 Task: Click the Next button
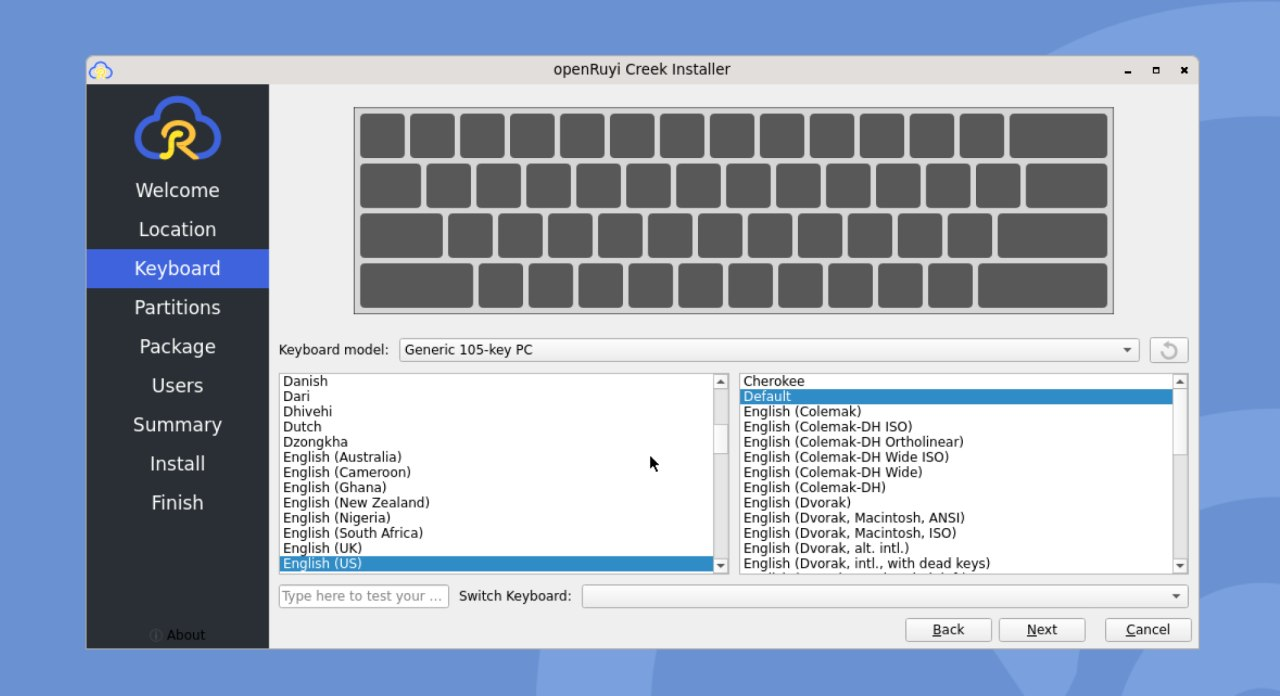(1041, 629)
